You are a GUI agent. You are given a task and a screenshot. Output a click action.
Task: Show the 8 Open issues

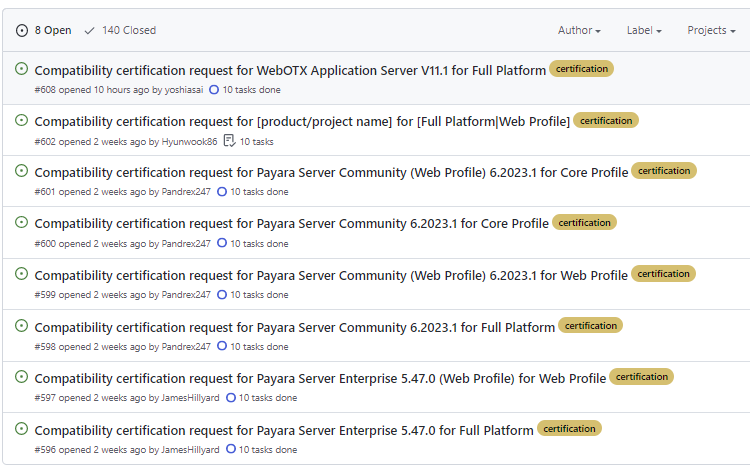[44, 30]
